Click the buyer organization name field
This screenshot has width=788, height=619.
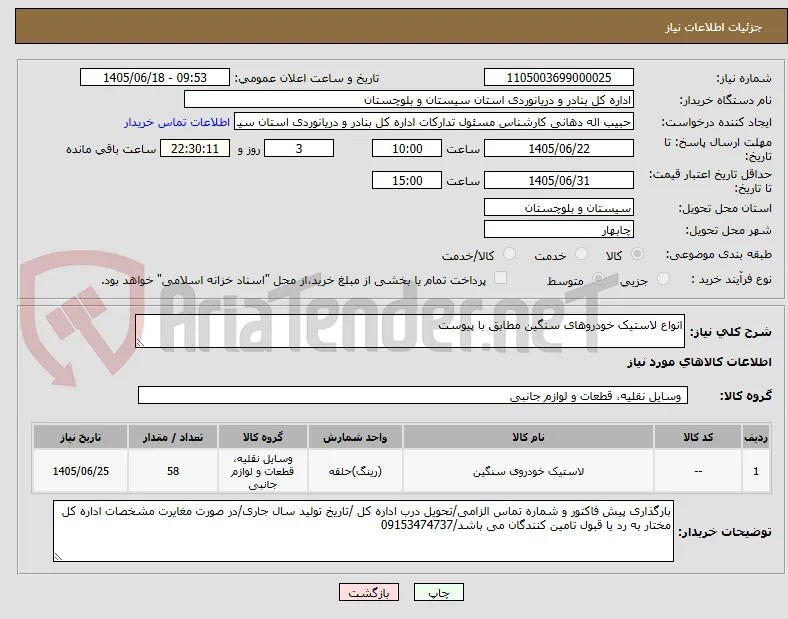[x=409, y=99]
